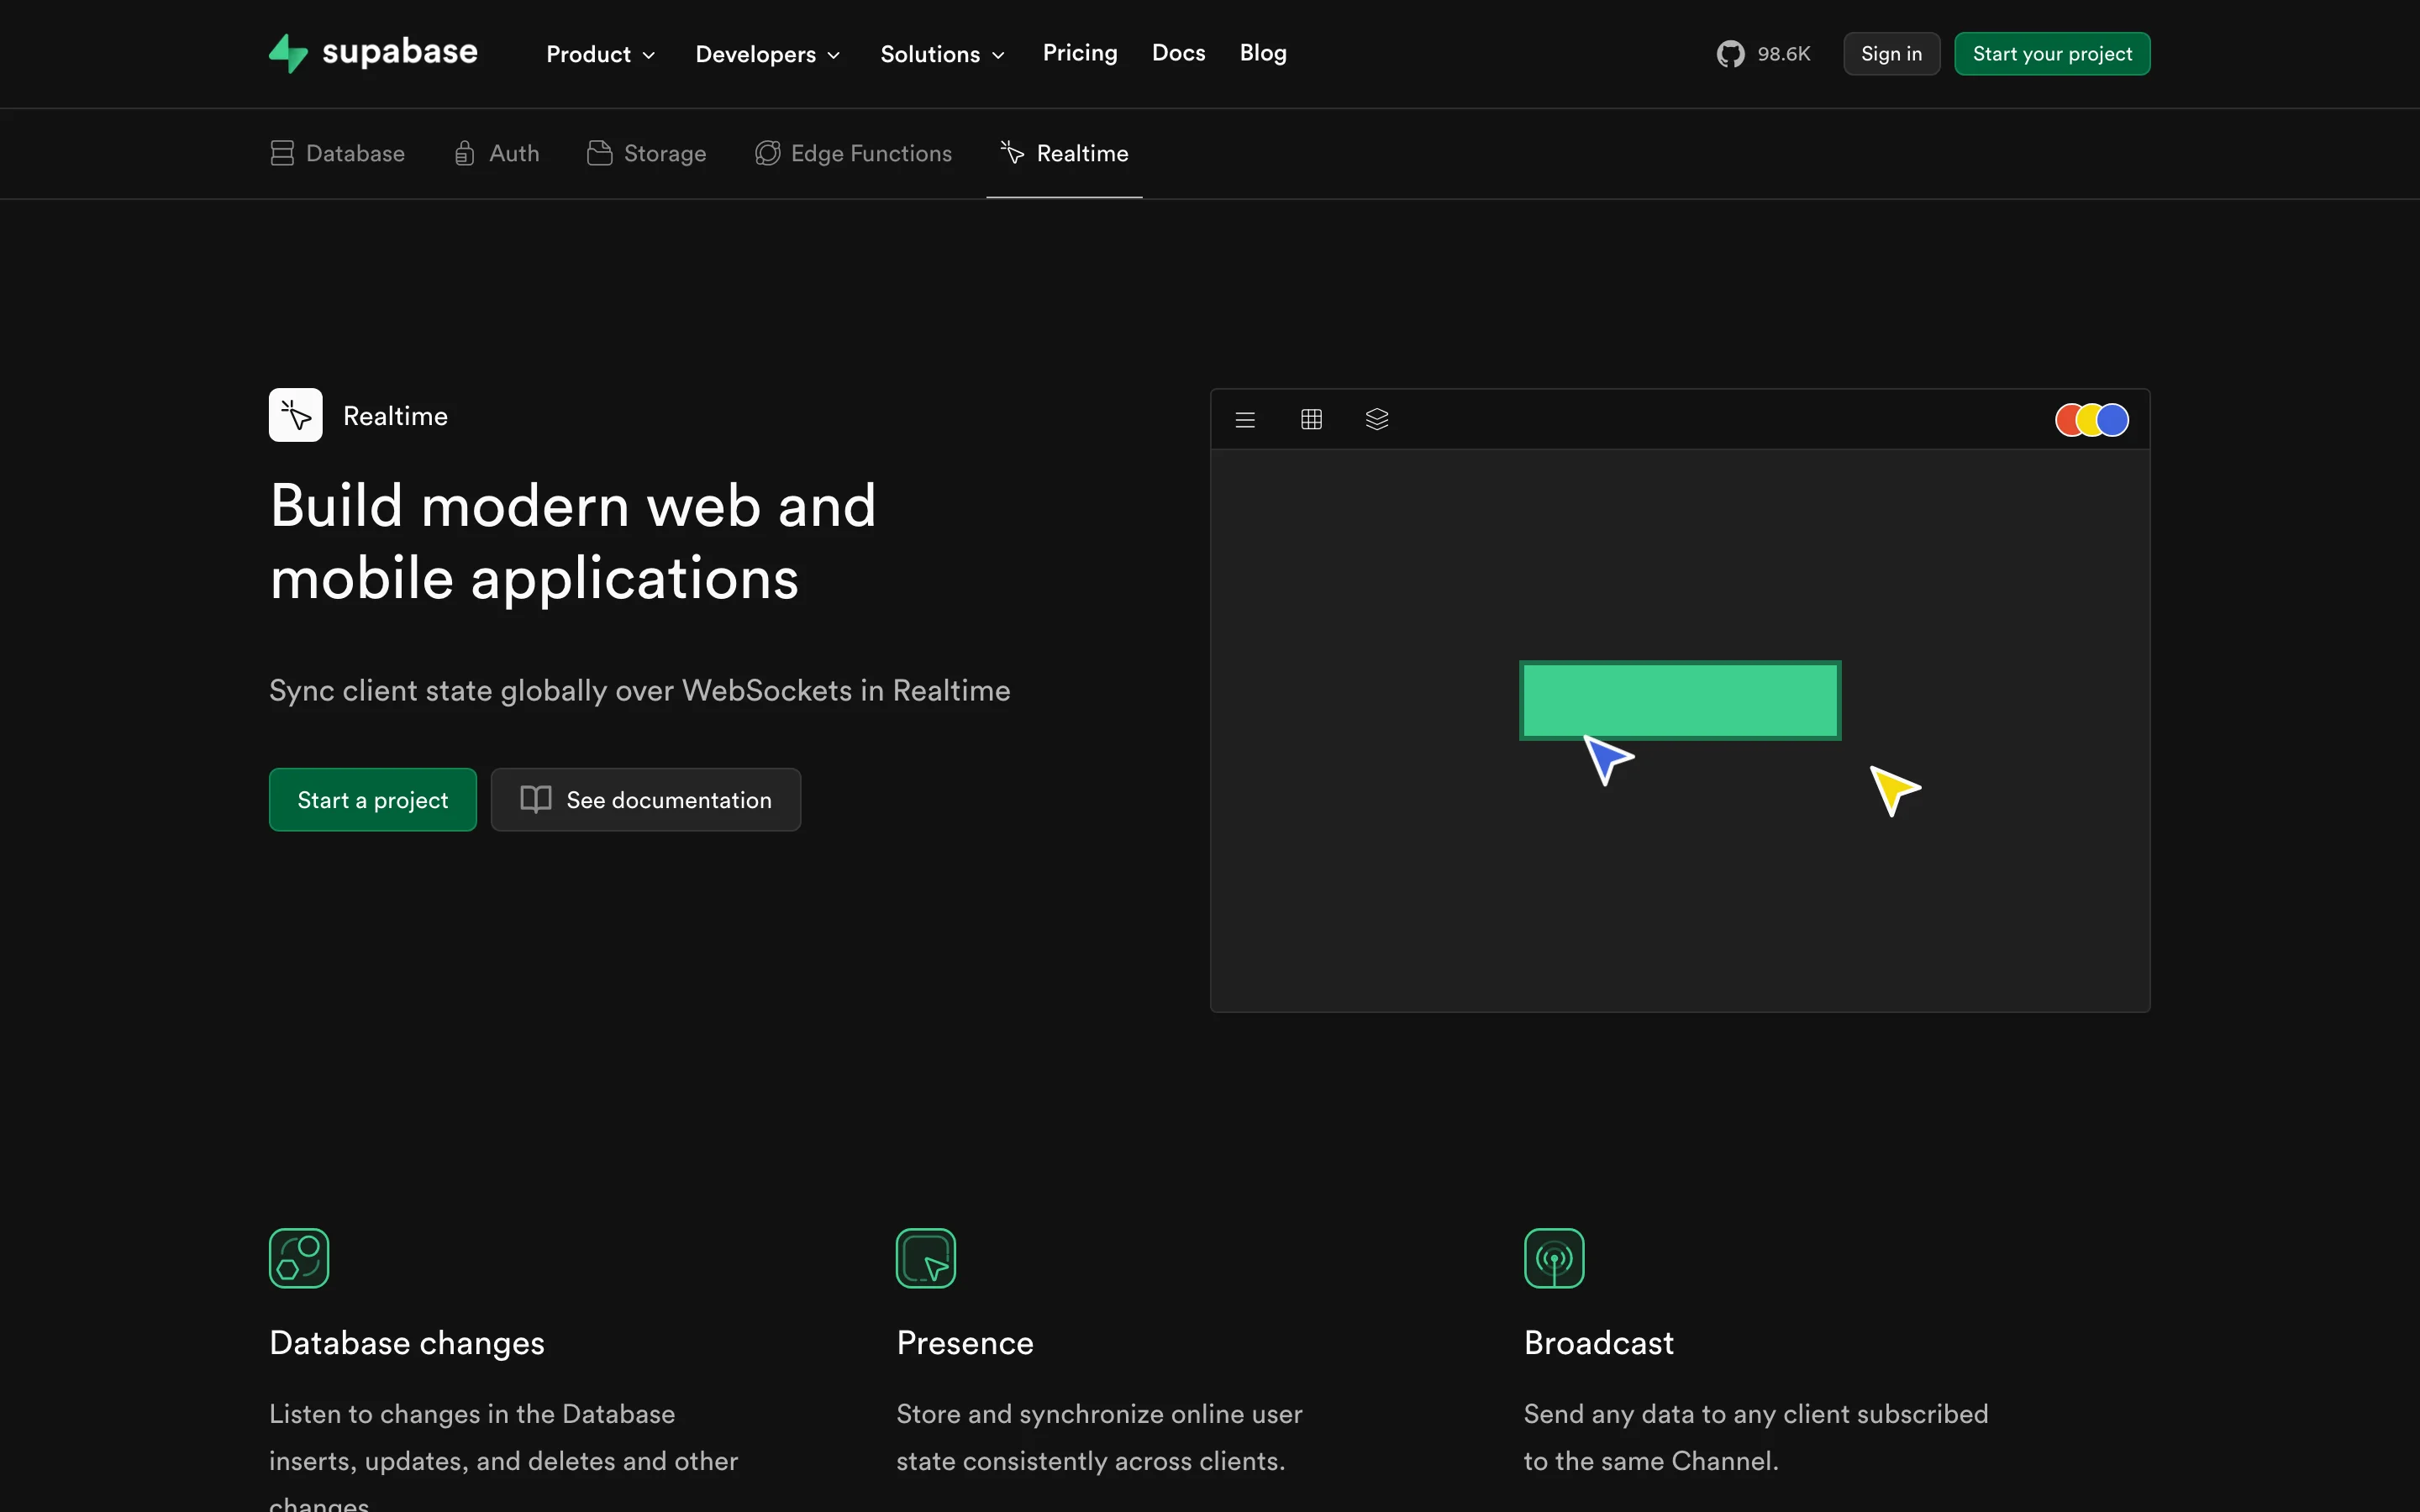Click the Realtime cursor badge icon above heading
Image resolution: width=2420 pixels, height=1512 pixels.
[x=296, y=415]
